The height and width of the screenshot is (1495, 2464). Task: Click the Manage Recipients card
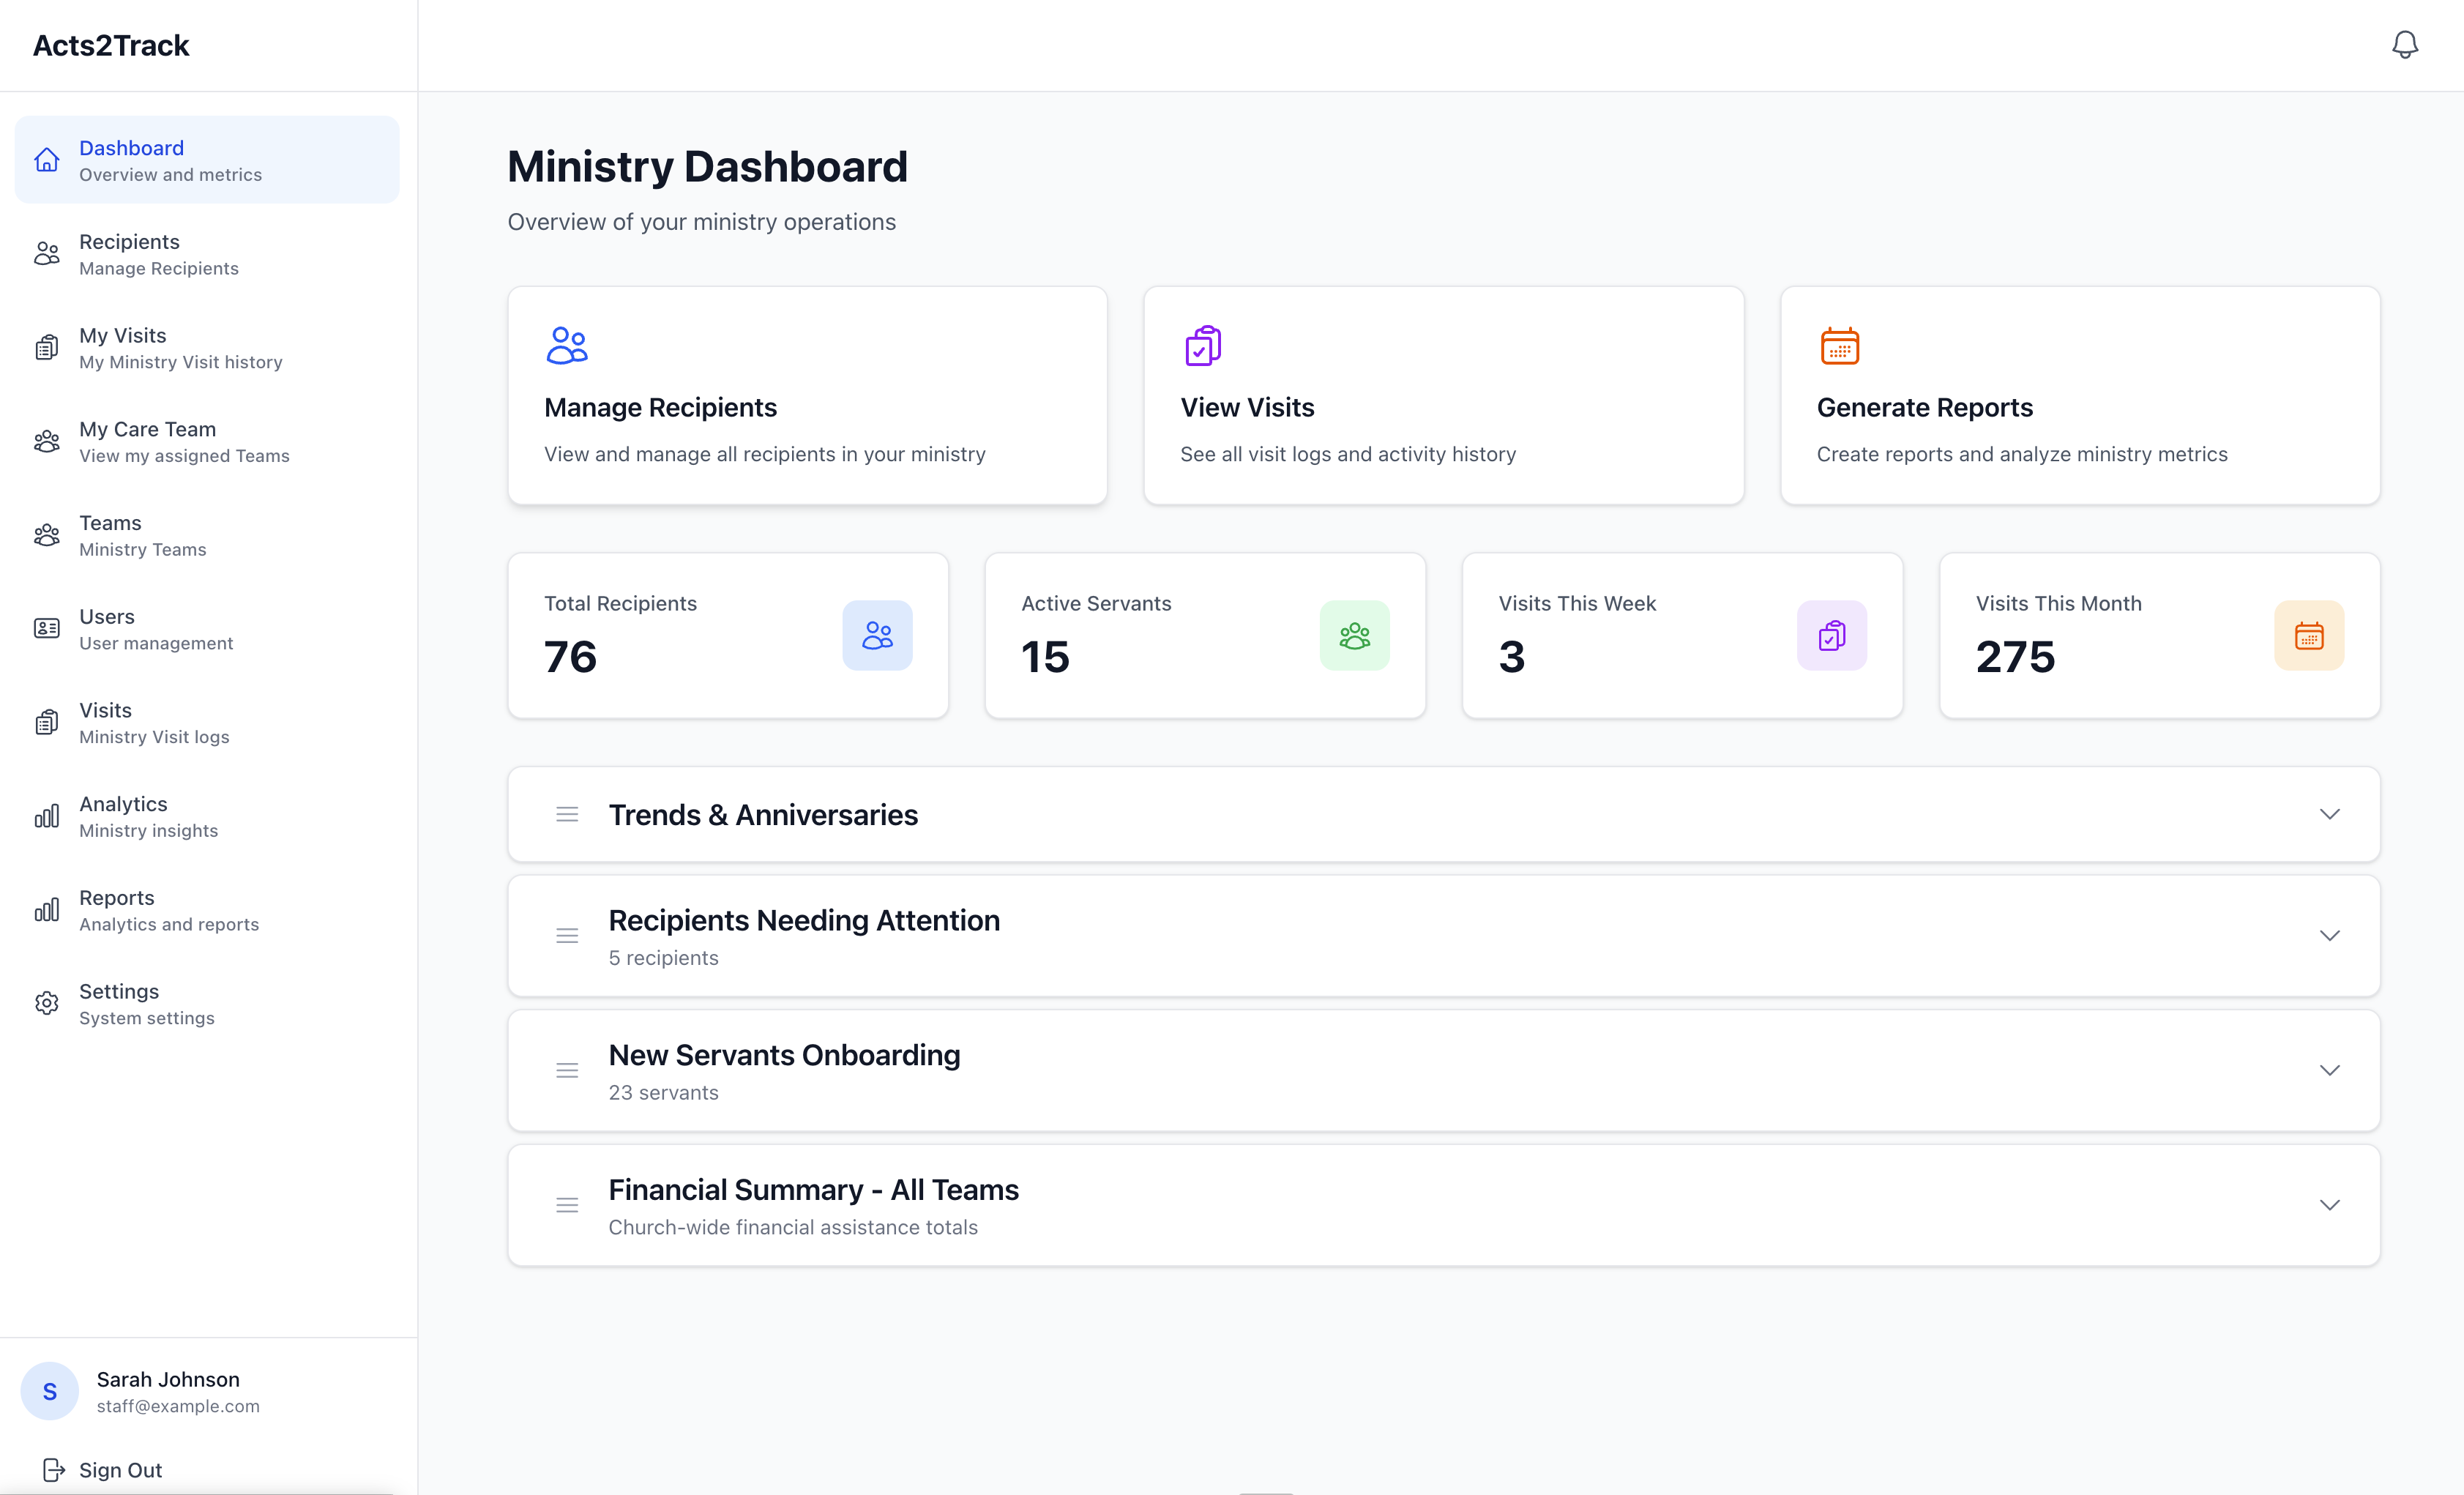[x=807, y=396]
